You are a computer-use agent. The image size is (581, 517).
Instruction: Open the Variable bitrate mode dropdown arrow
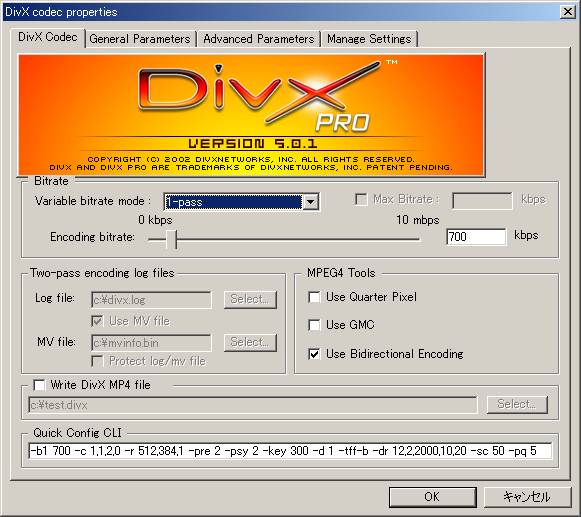tap(311, 202)
